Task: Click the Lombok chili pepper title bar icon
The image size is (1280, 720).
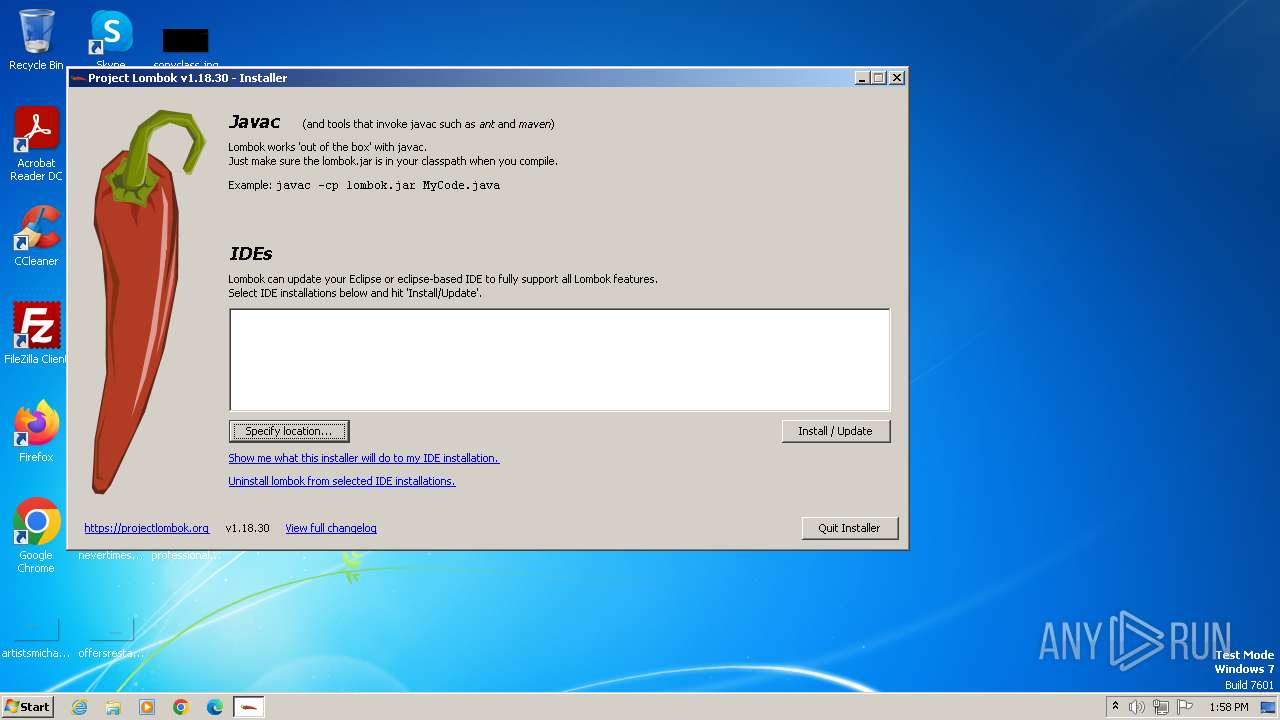Action: coord(78,78)
